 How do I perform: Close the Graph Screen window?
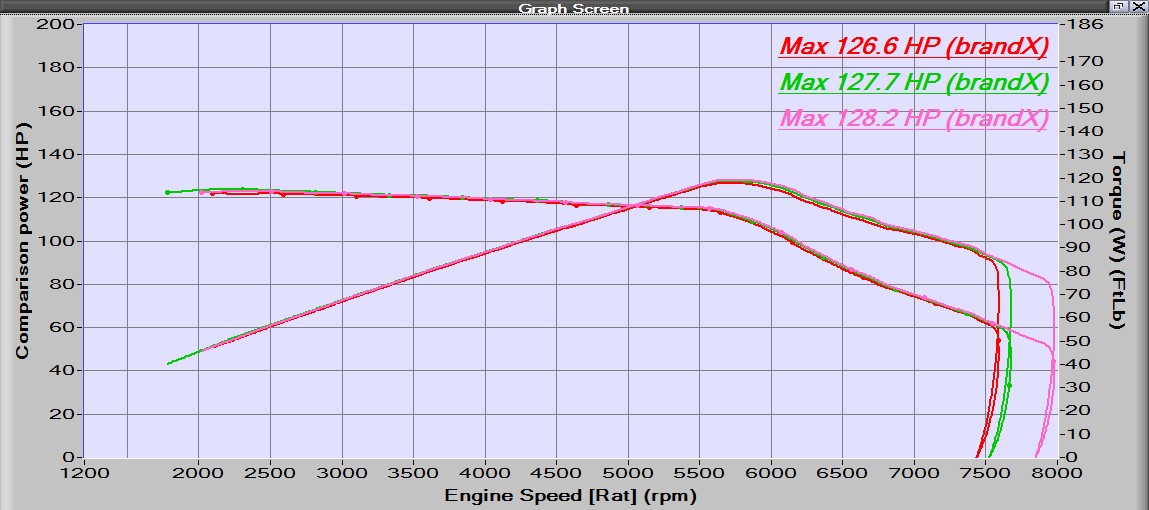(x=1138, y=6)
